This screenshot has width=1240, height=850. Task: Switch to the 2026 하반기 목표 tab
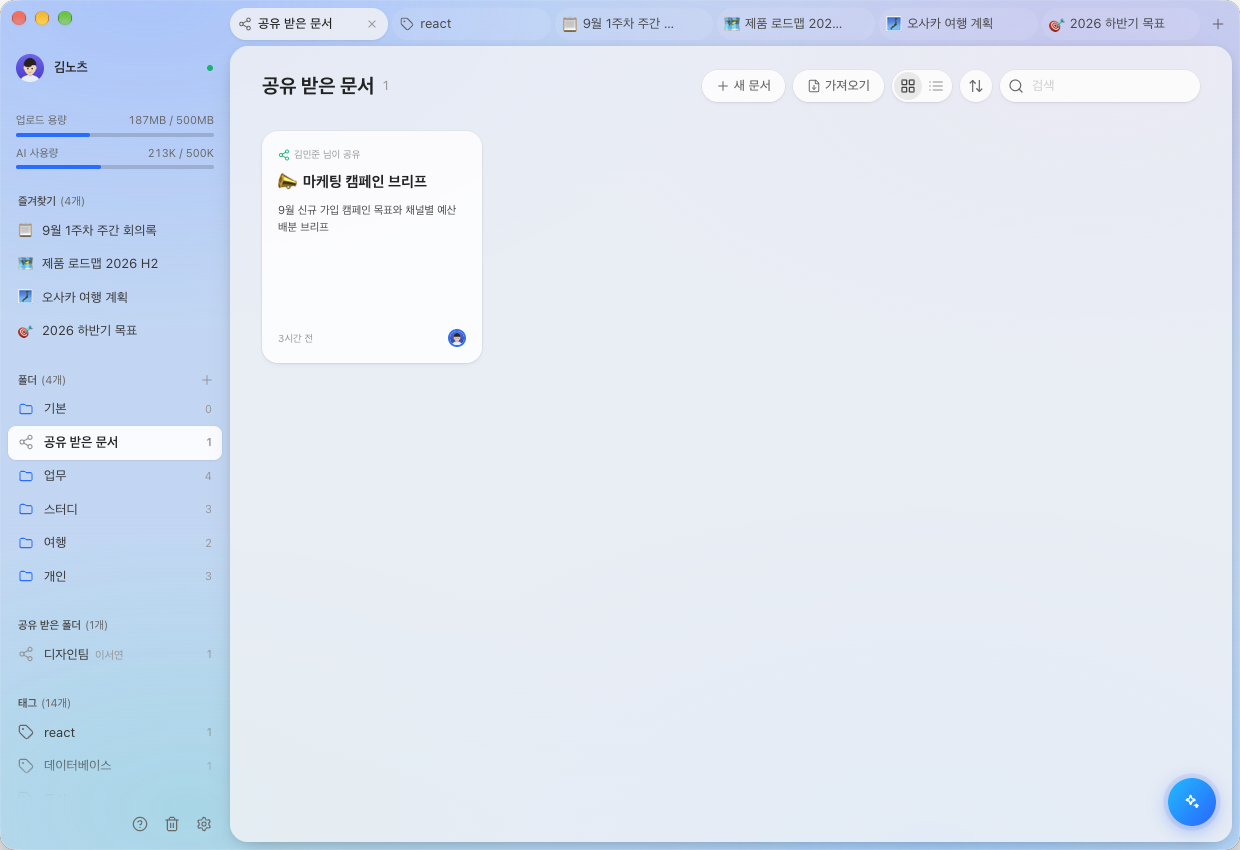point(1120,24)
